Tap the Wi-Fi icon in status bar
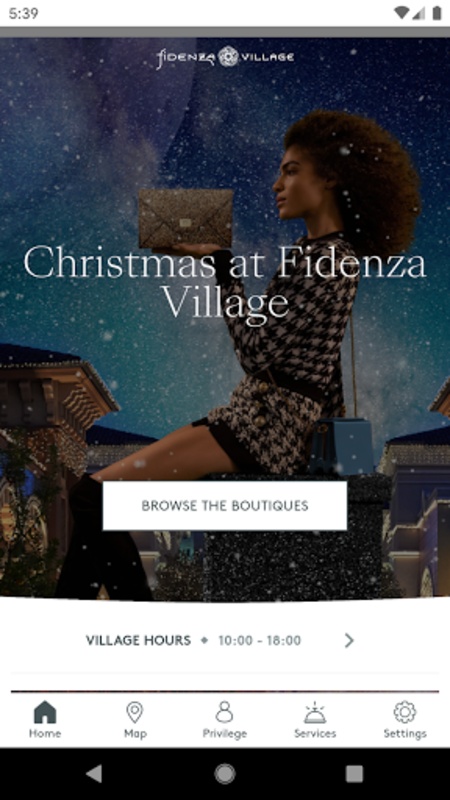This screenshot has height=800, width=450. tap(402, 13)
